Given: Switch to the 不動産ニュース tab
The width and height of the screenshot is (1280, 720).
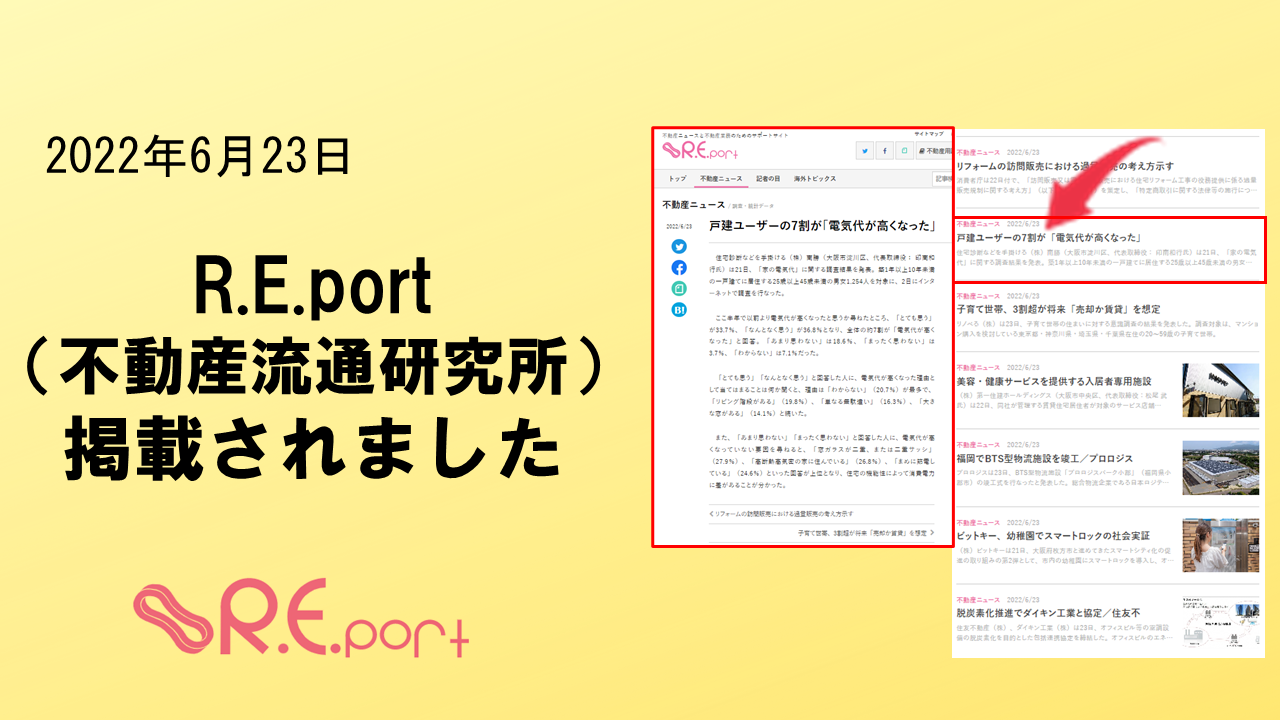Looking at the screenshot, I should point(721,178).
